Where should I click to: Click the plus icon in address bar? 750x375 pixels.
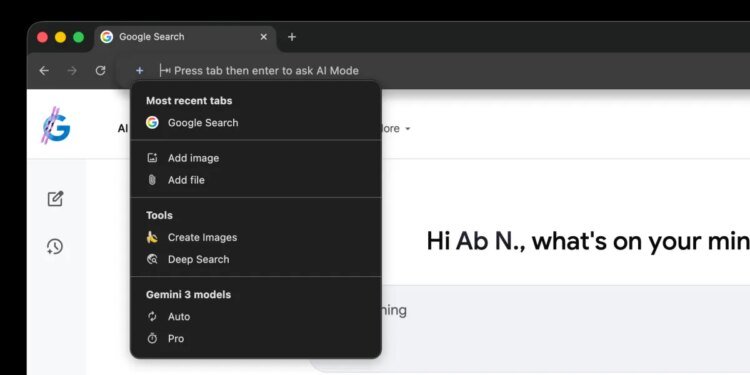(139, 71)
